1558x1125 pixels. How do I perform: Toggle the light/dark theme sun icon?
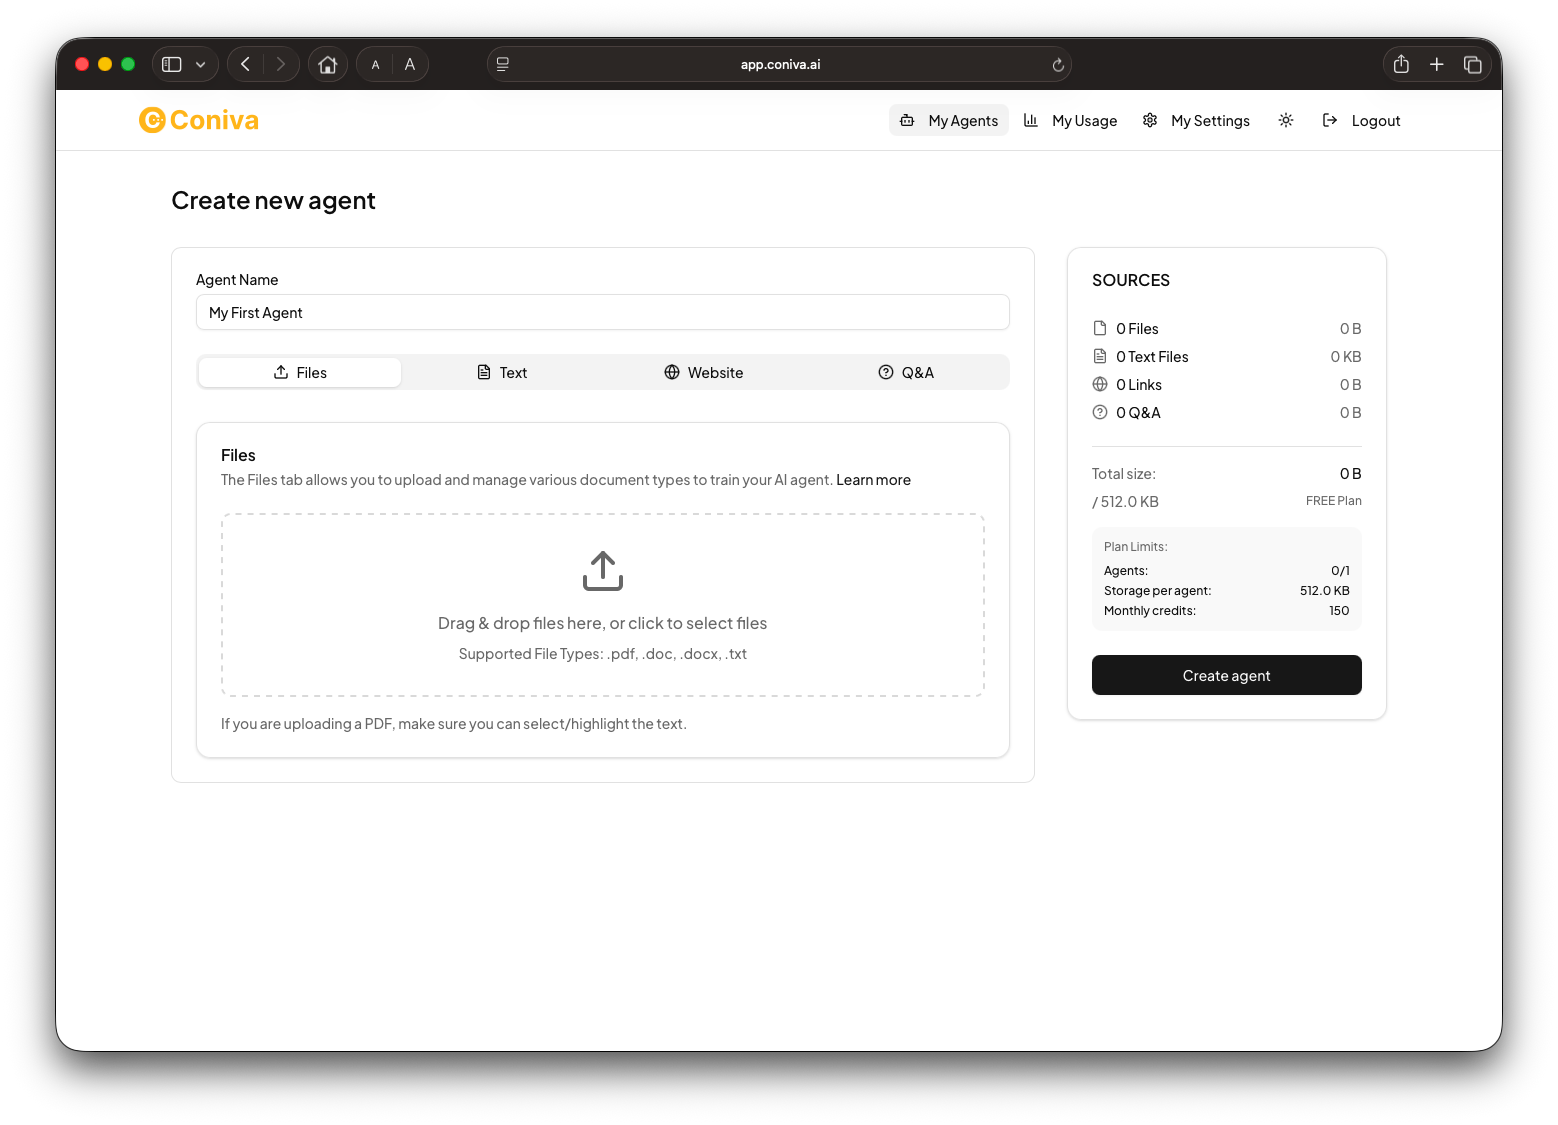(x=1286, y=120)
